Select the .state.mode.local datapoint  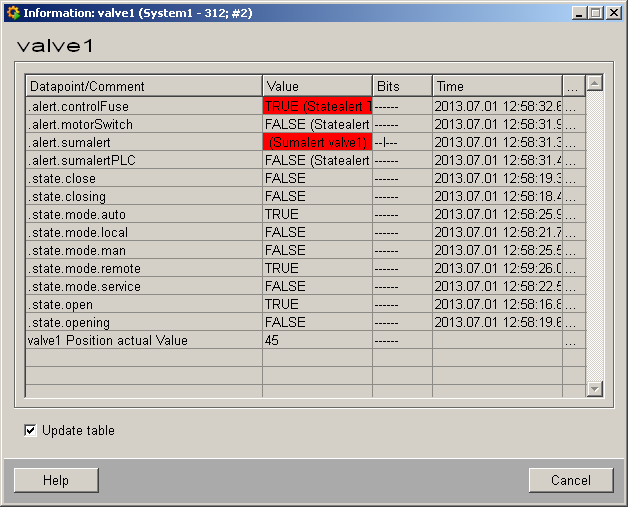coord(144,233)
